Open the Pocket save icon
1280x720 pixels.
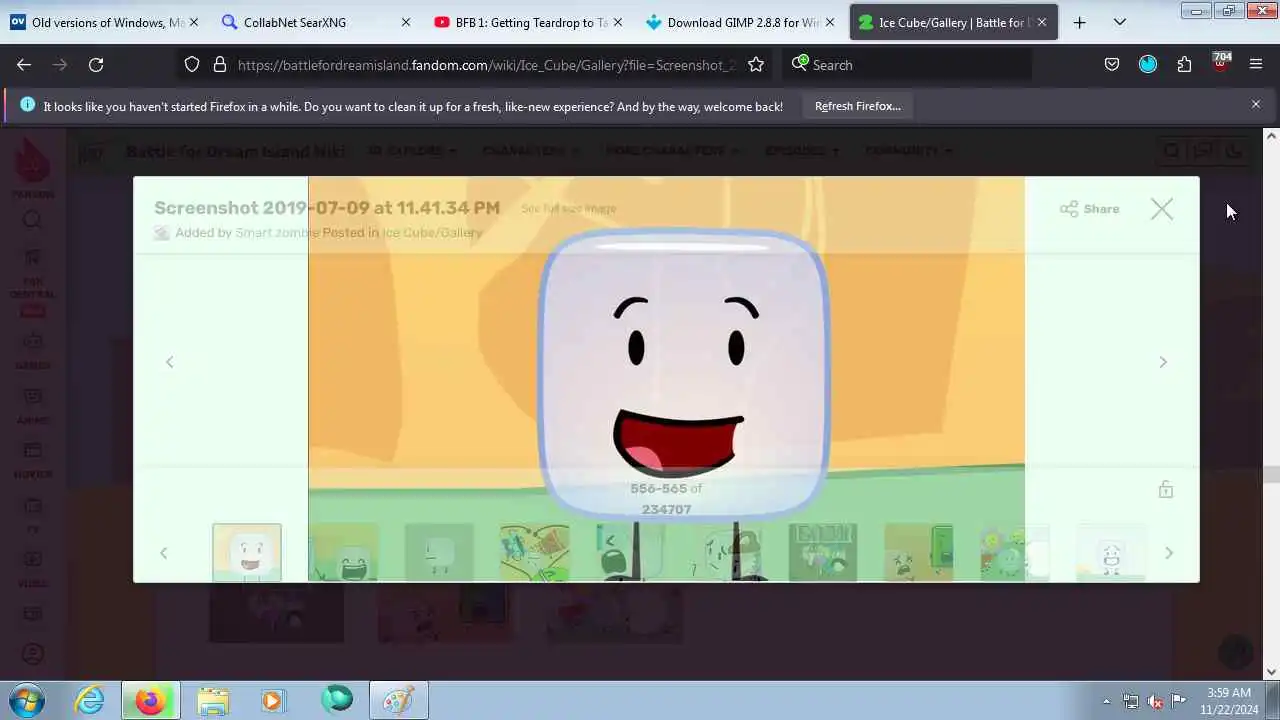click(x=1111, y=64)
